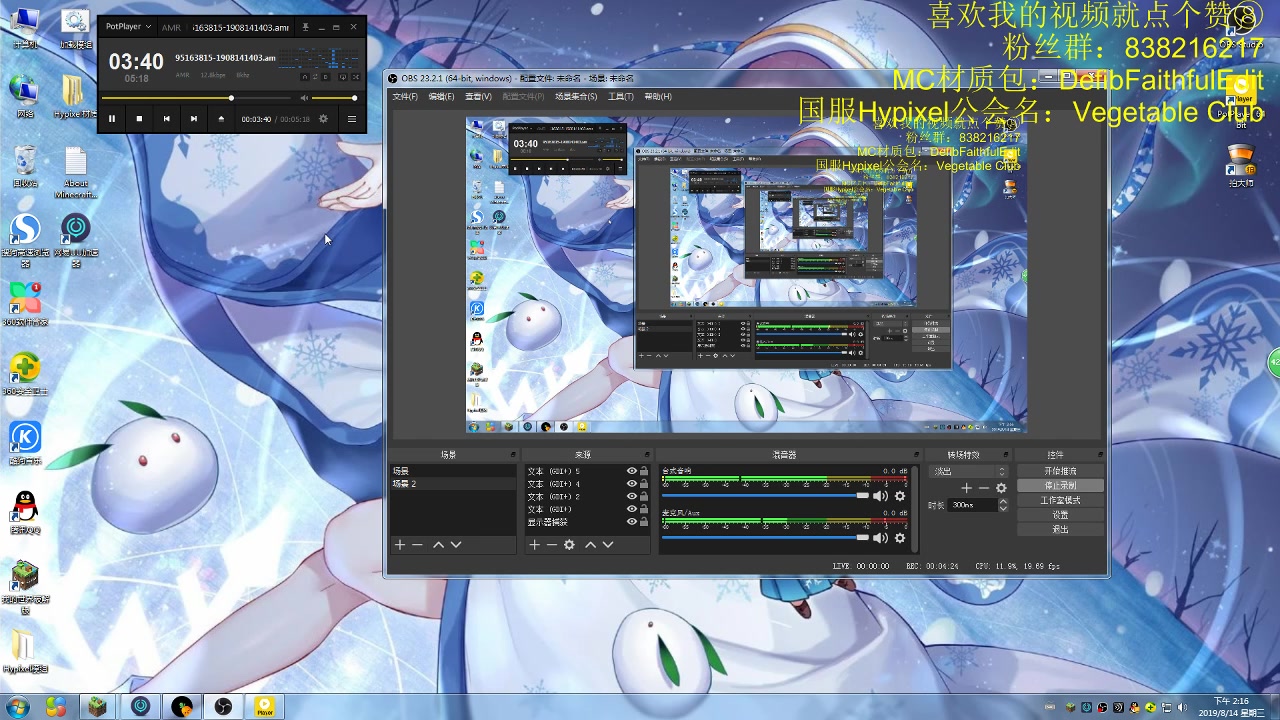Remove selected source with minus icon
1280x720 pixels.
[552, 545]
